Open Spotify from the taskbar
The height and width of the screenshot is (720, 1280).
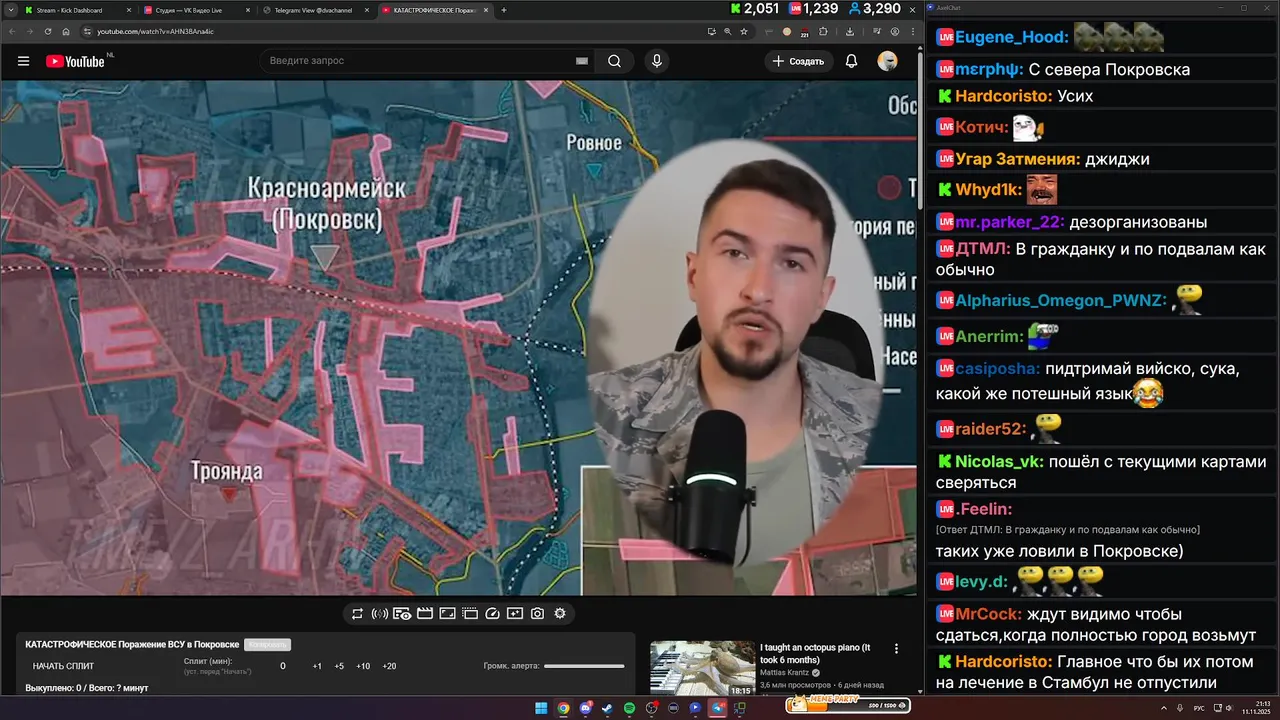pos(629,708)
